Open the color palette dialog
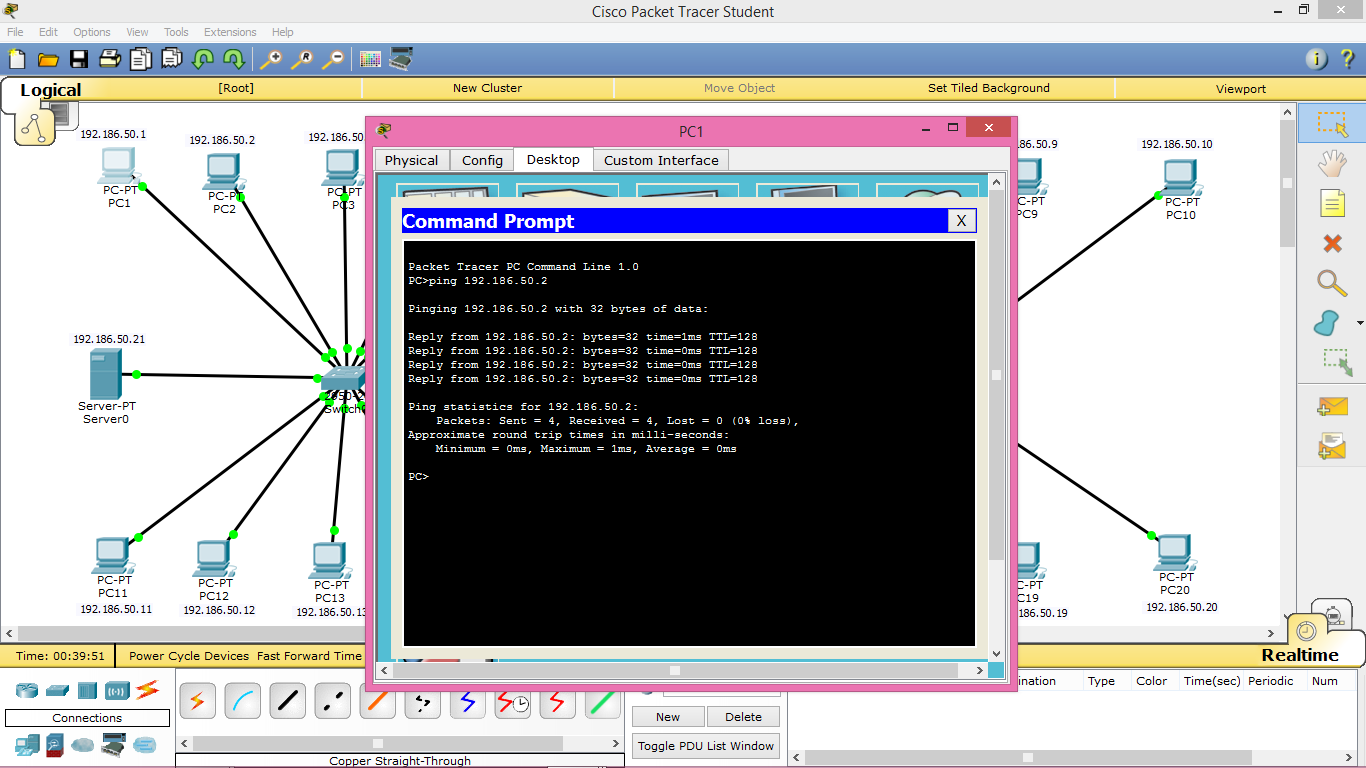The width and height of the screenshot is (1366, 768). pyautogui.click(x=369, y=59)
